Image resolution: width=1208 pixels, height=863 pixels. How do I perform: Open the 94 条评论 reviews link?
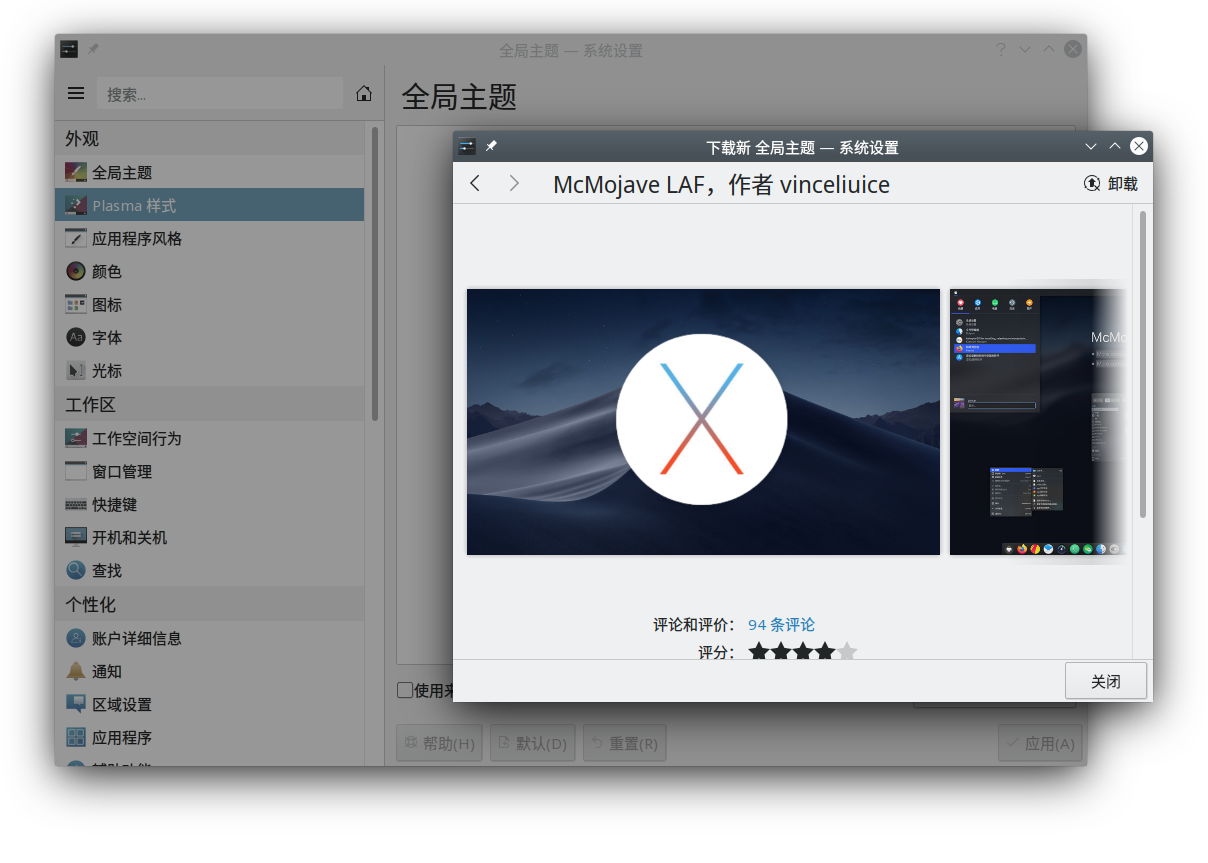[781, 624]
